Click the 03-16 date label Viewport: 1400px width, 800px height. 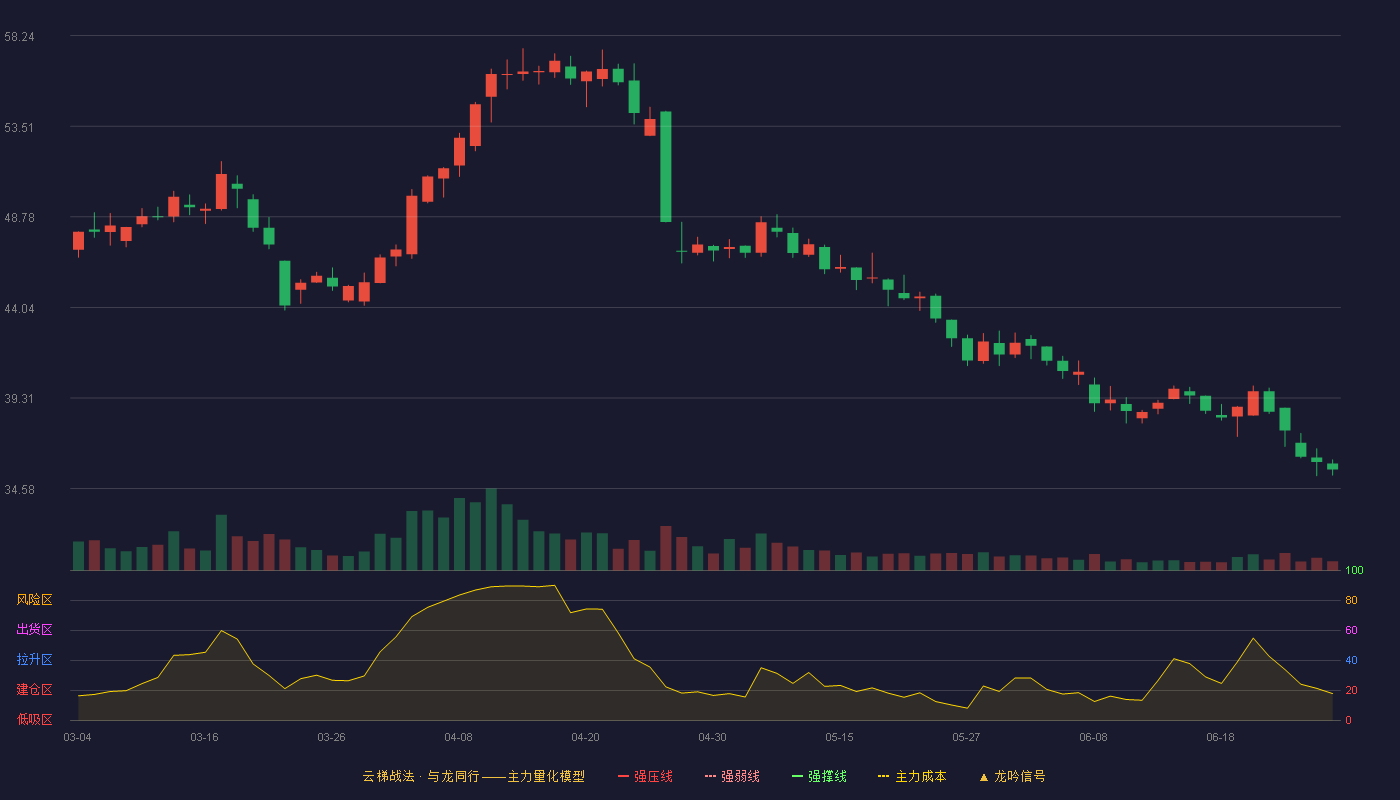[x=204, y=737]
